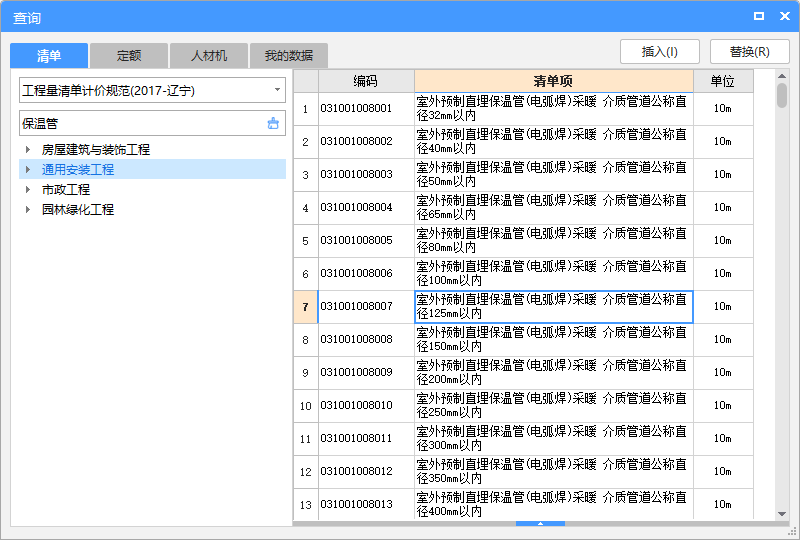Expand the 通用安装工程 node
800x540 pixels.
pos(28,169)
